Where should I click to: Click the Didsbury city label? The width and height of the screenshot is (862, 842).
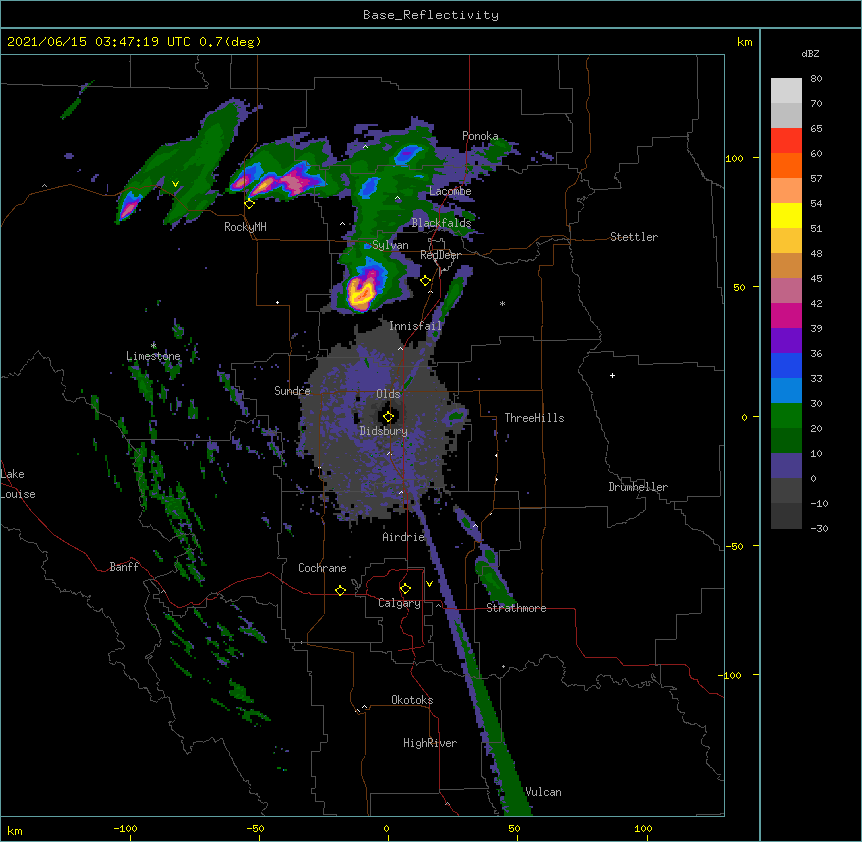(384, 431)
